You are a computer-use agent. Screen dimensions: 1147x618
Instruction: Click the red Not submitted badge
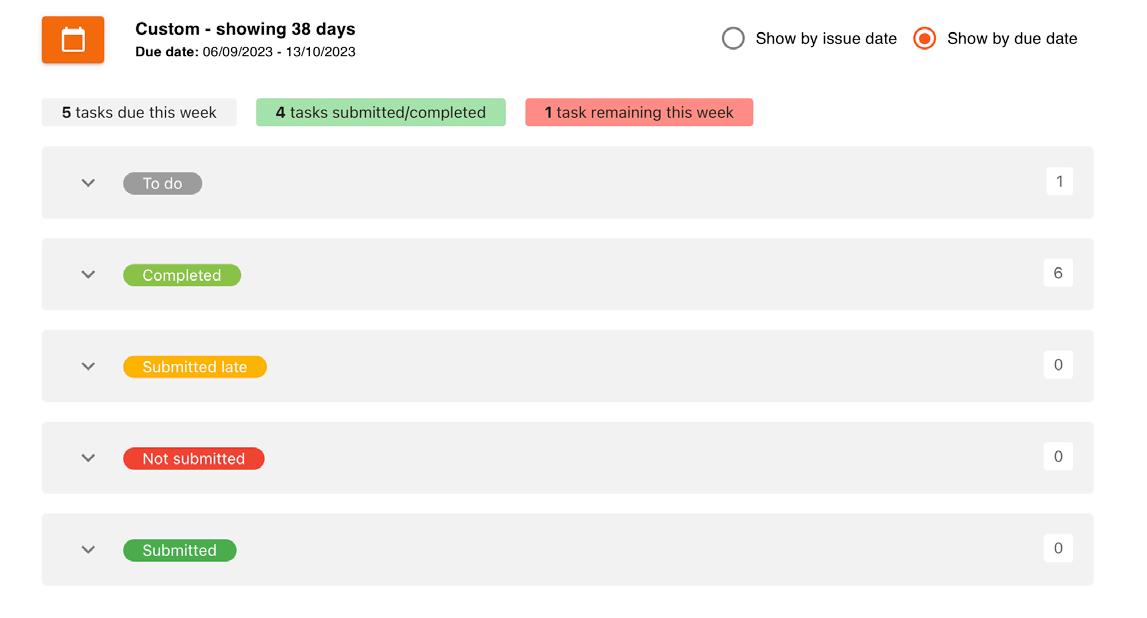[193, 458]
